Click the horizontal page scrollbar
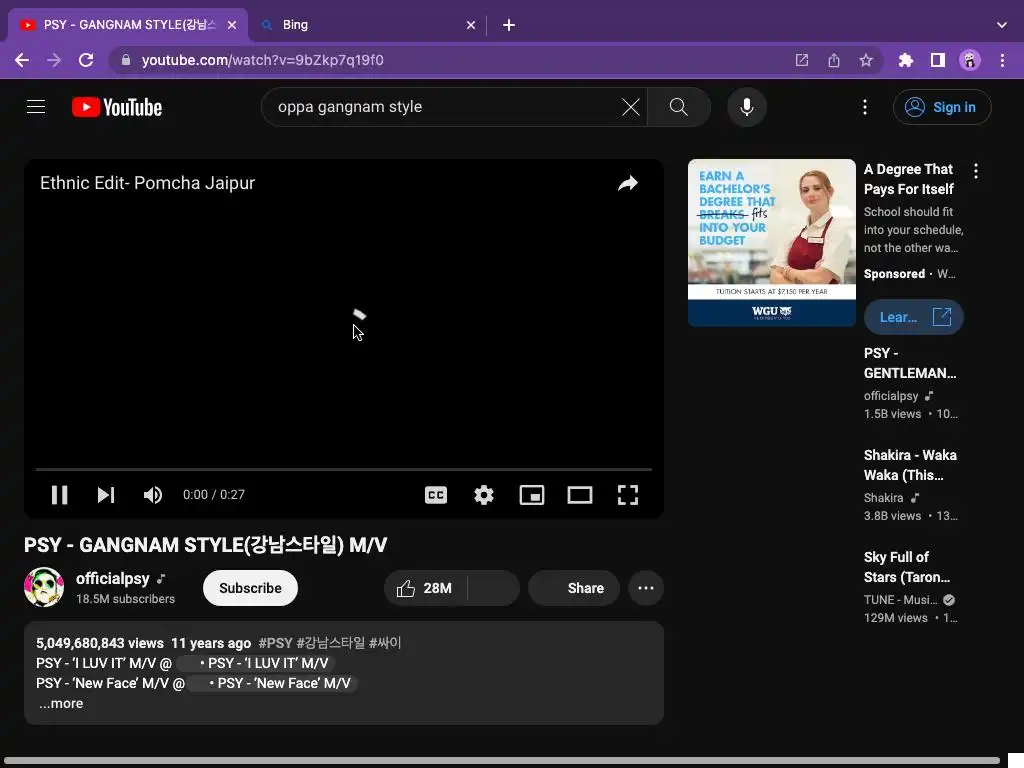The height and width of the screenshot is (768, 1024). 502,761
